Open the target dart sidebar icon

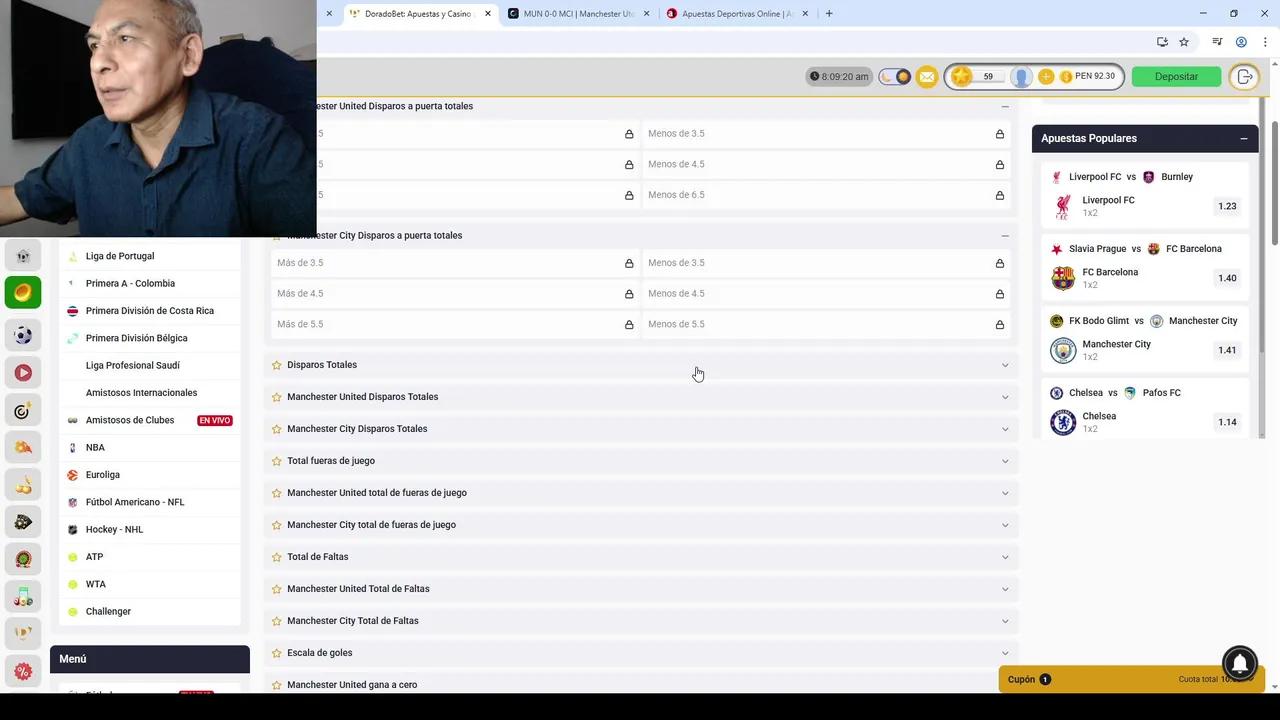coord(23,411)
